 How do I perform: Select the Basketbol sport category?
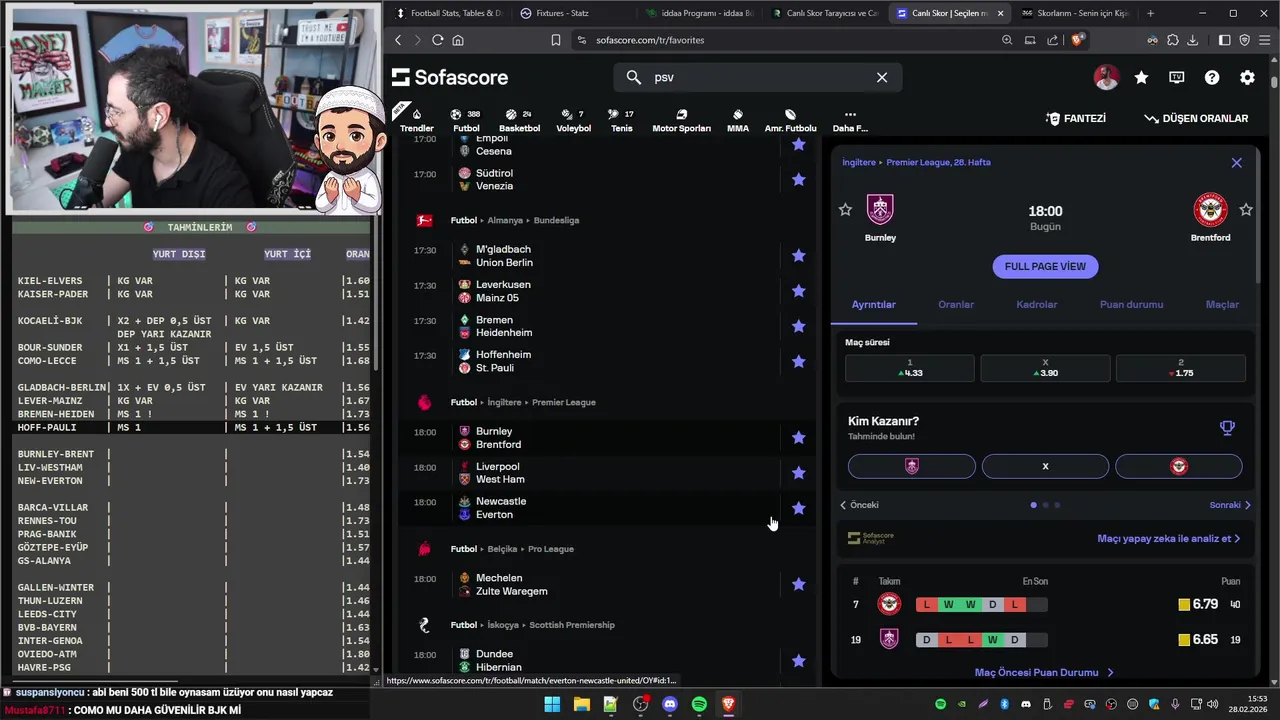click(519, 120)
